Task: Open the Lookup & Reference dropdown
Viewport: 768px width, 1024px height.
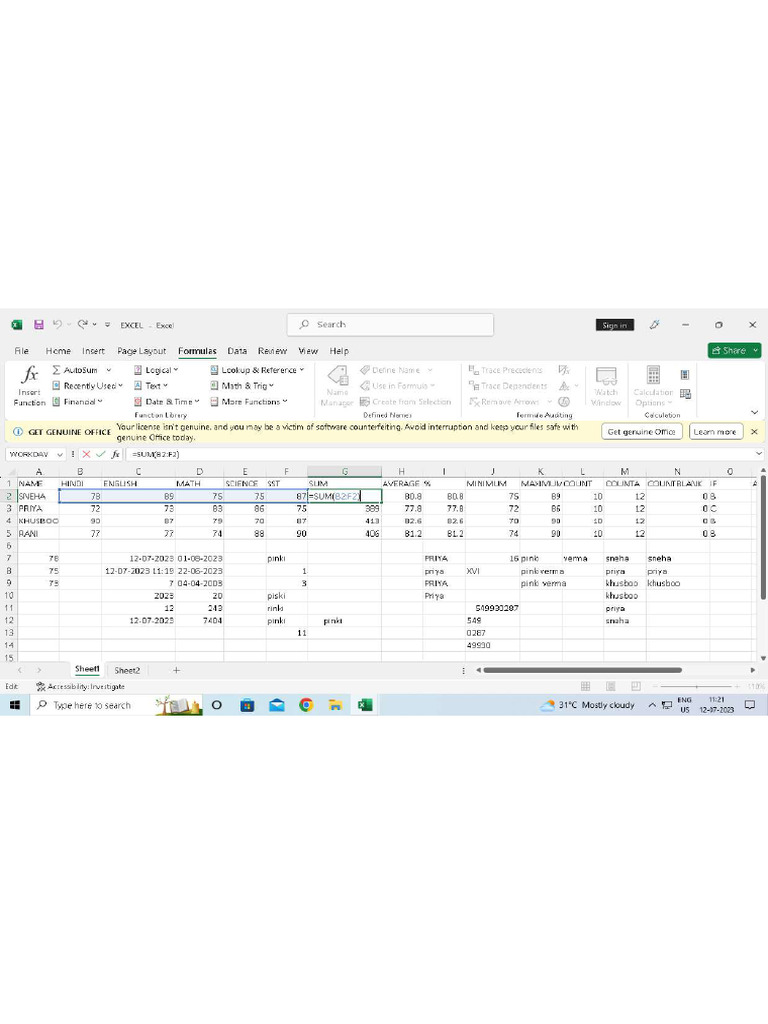Action: click(x=257, y=370)
